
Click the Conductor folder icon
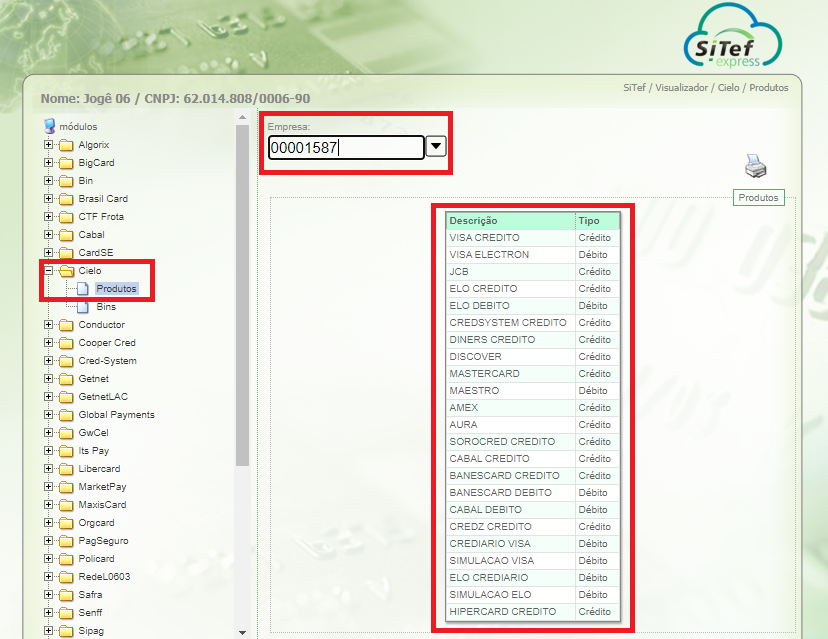[66, 325]
